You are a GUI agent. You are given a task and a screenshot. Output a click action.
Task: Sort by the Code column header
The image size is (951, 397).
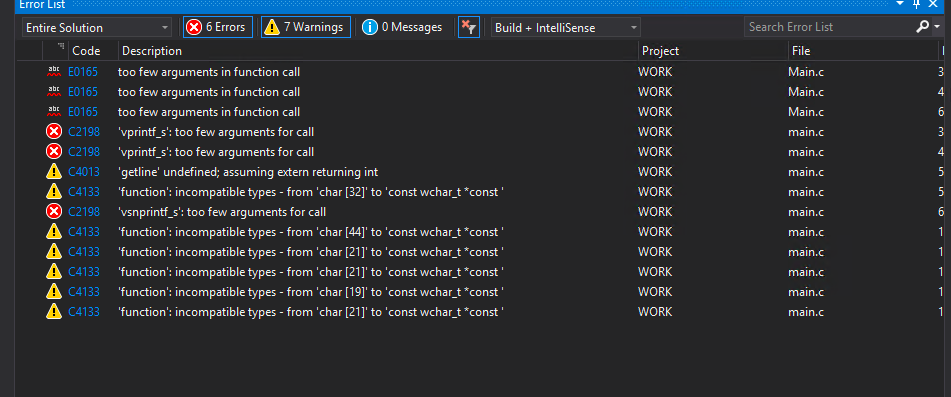[x=86, y=51]
